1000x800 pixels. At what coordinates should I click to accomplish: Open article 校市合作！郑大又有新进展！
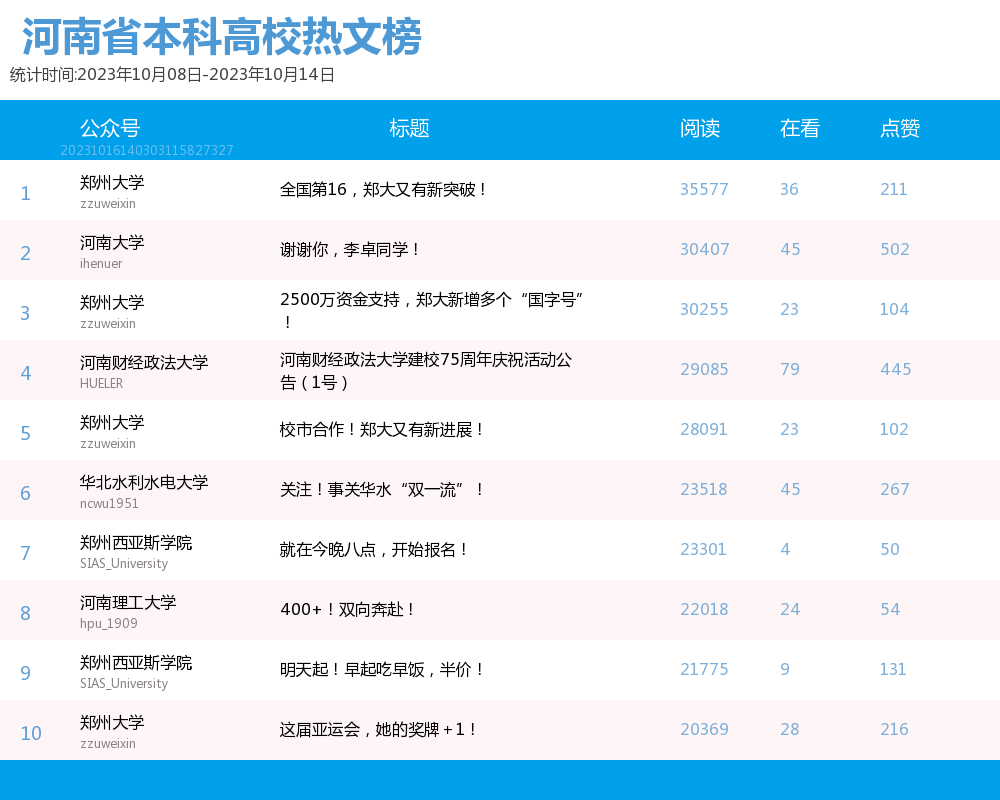click(382, 429)
